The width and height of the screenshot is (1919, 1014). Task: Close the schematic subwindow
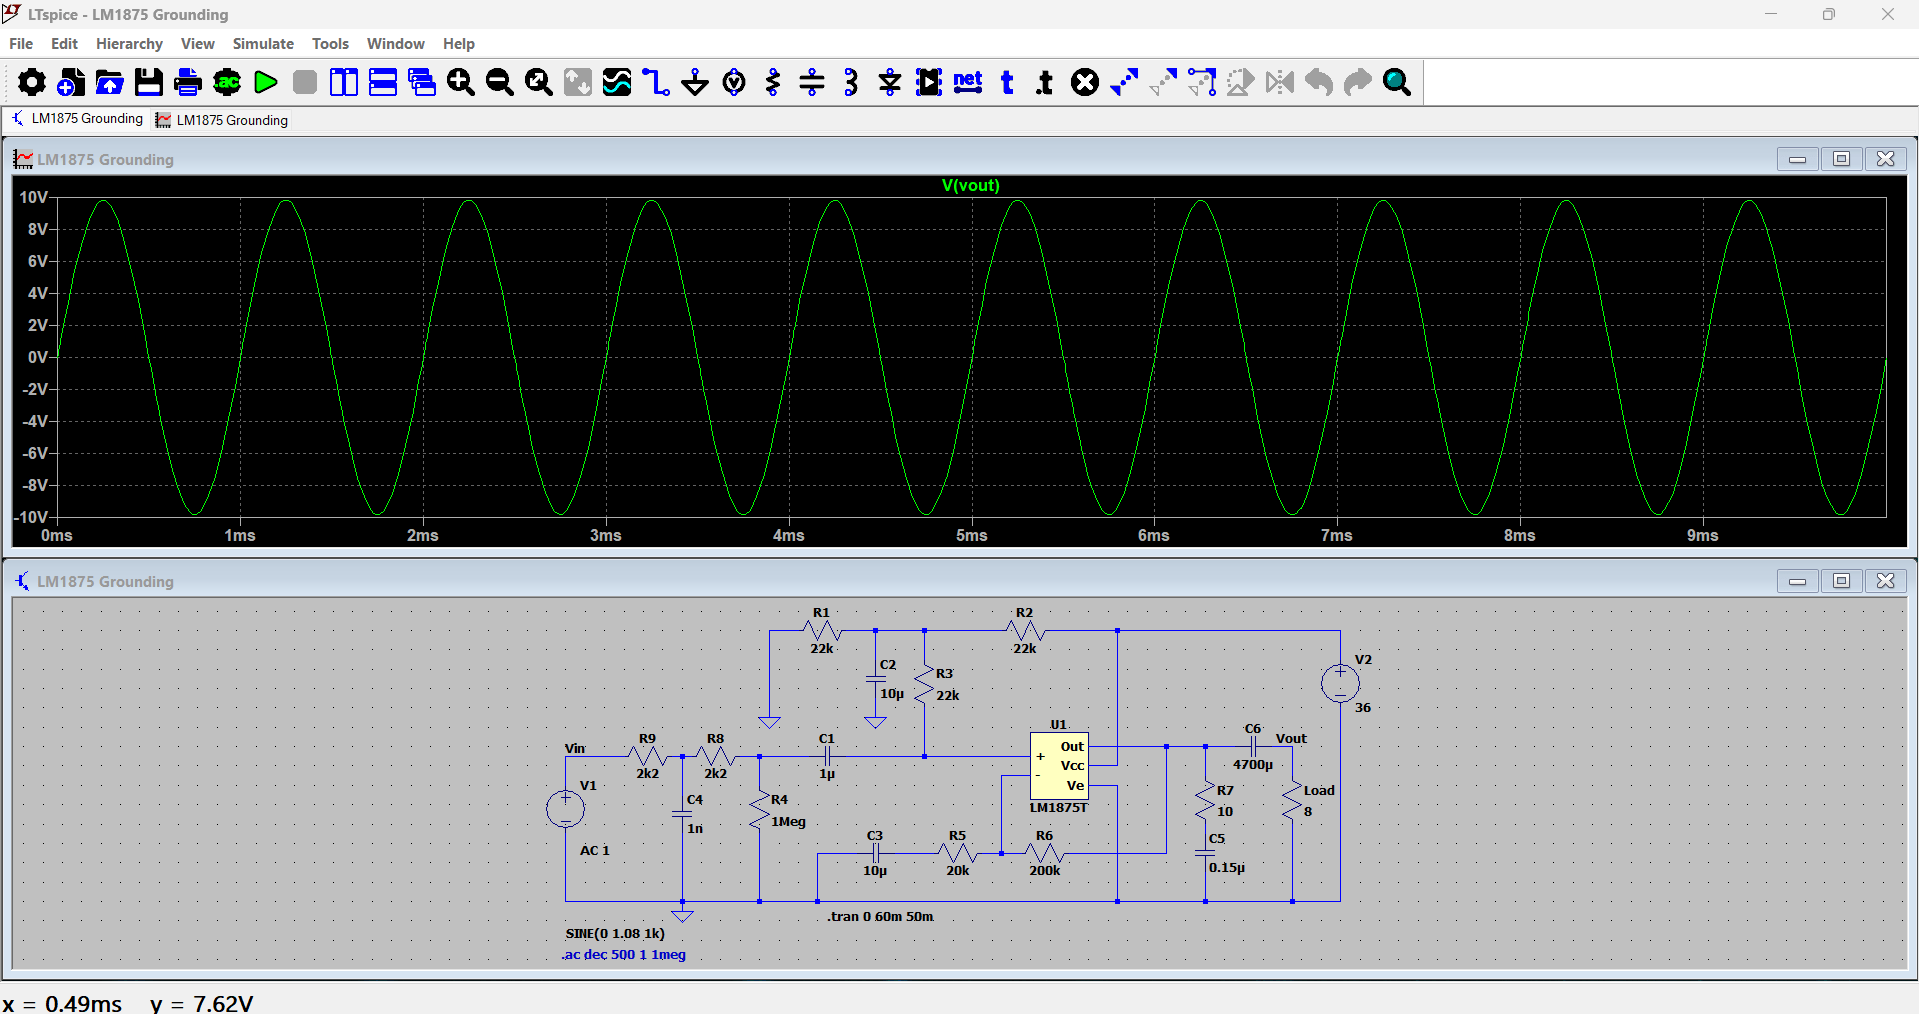click(1886, 581)
